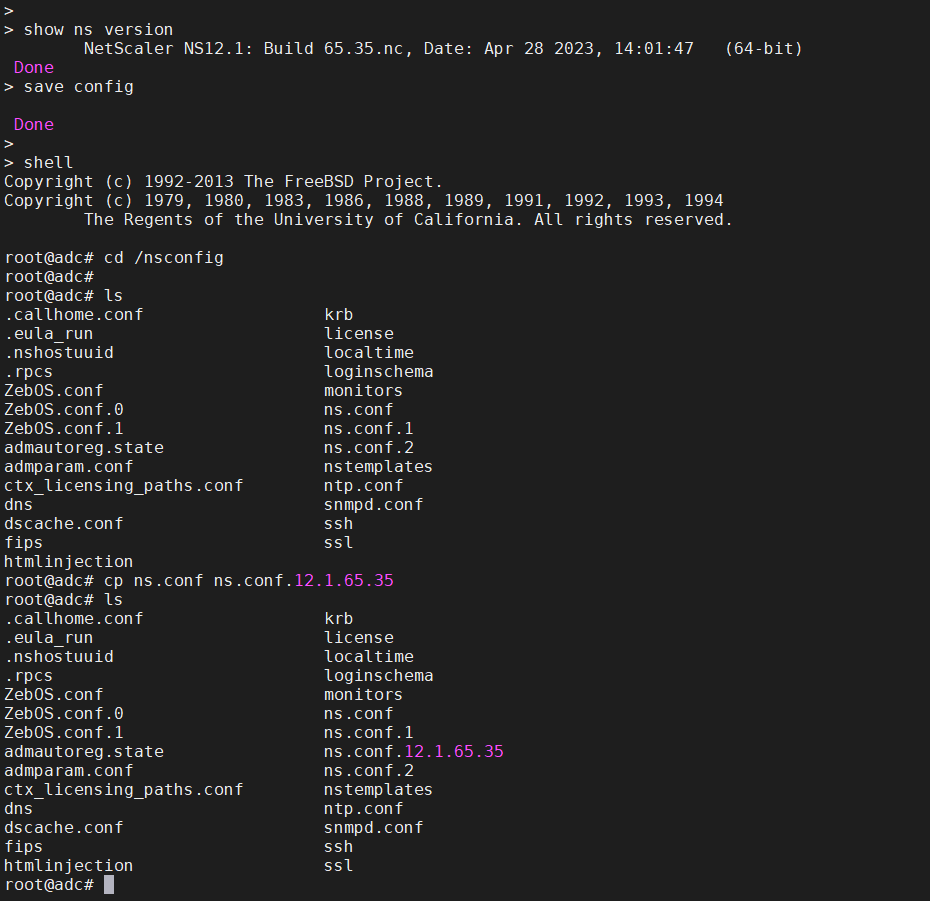Click loginschema in the second listing
The image size is (930, 901).
378,675
